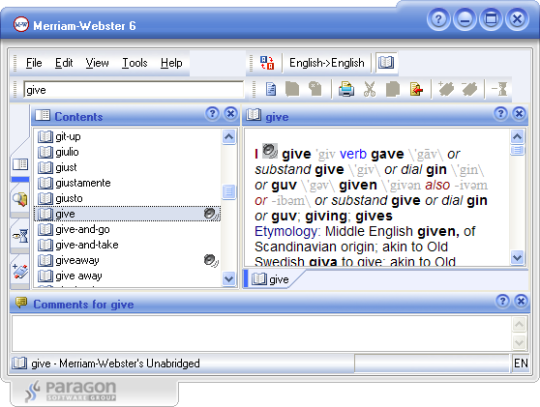Close the Contents panel

point(231,113)
